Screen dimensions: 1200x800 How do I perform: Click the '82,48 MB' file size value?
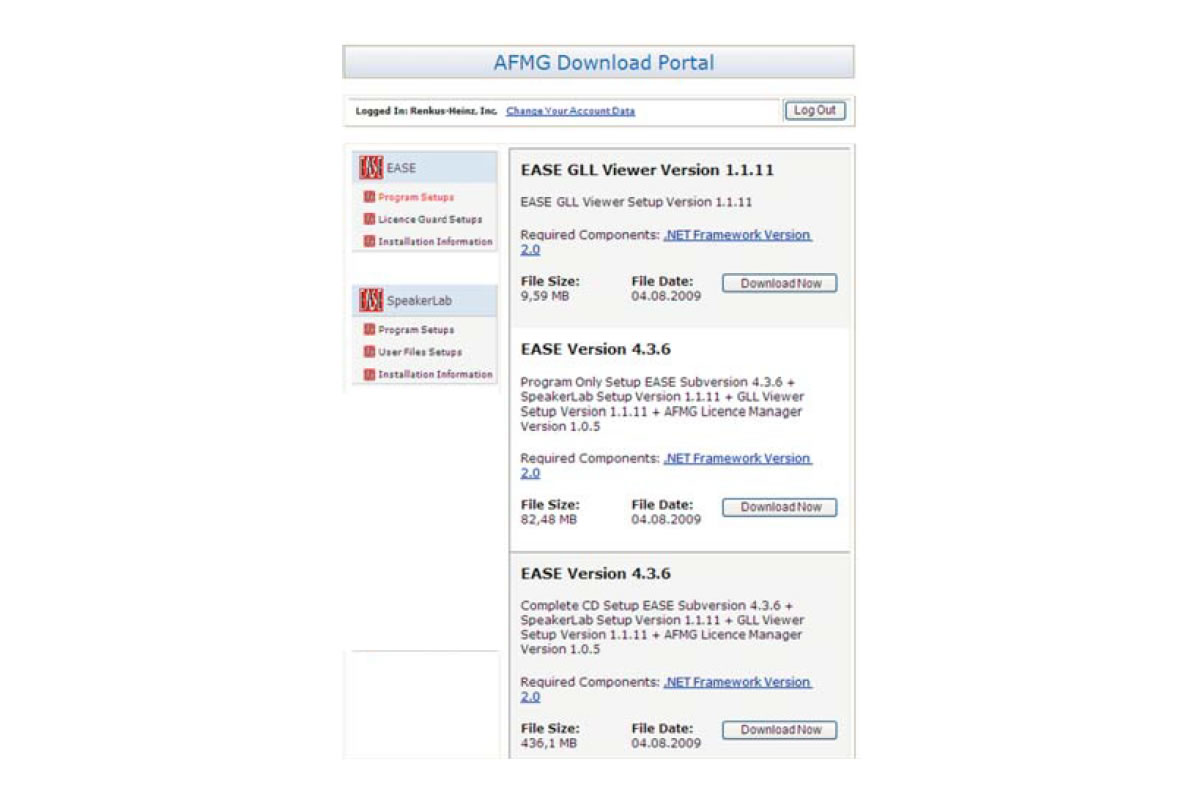[549, 520]
